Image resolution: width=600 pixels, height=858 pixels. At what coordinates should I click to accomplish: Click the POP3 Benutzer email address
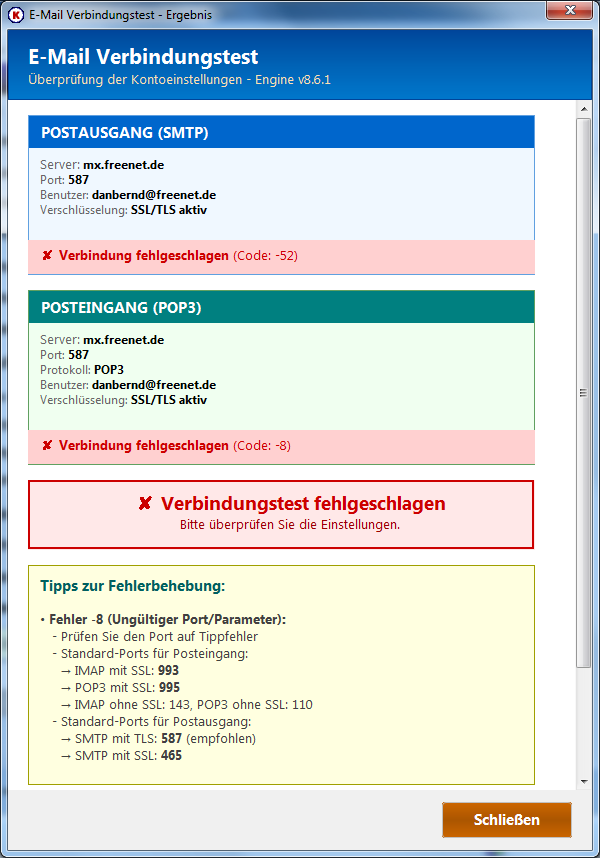[x=154, y=385]
